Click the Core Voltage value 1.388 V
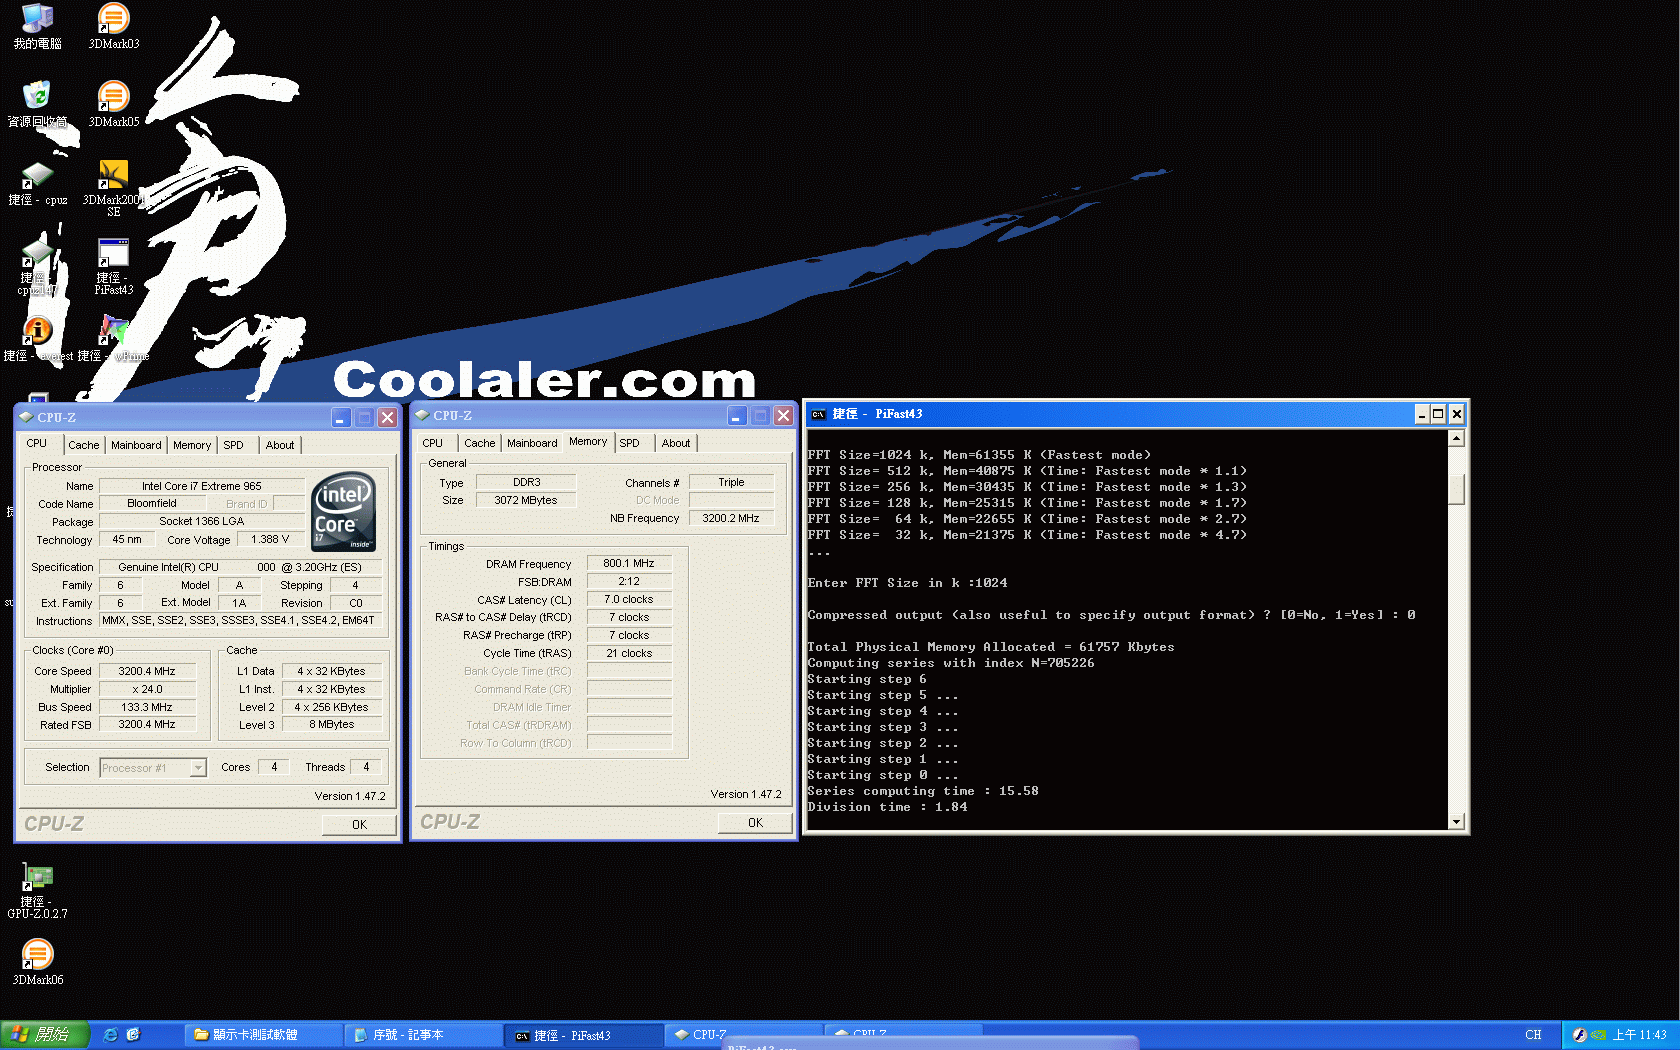The image size is (1680, 1050). (270, 540)
